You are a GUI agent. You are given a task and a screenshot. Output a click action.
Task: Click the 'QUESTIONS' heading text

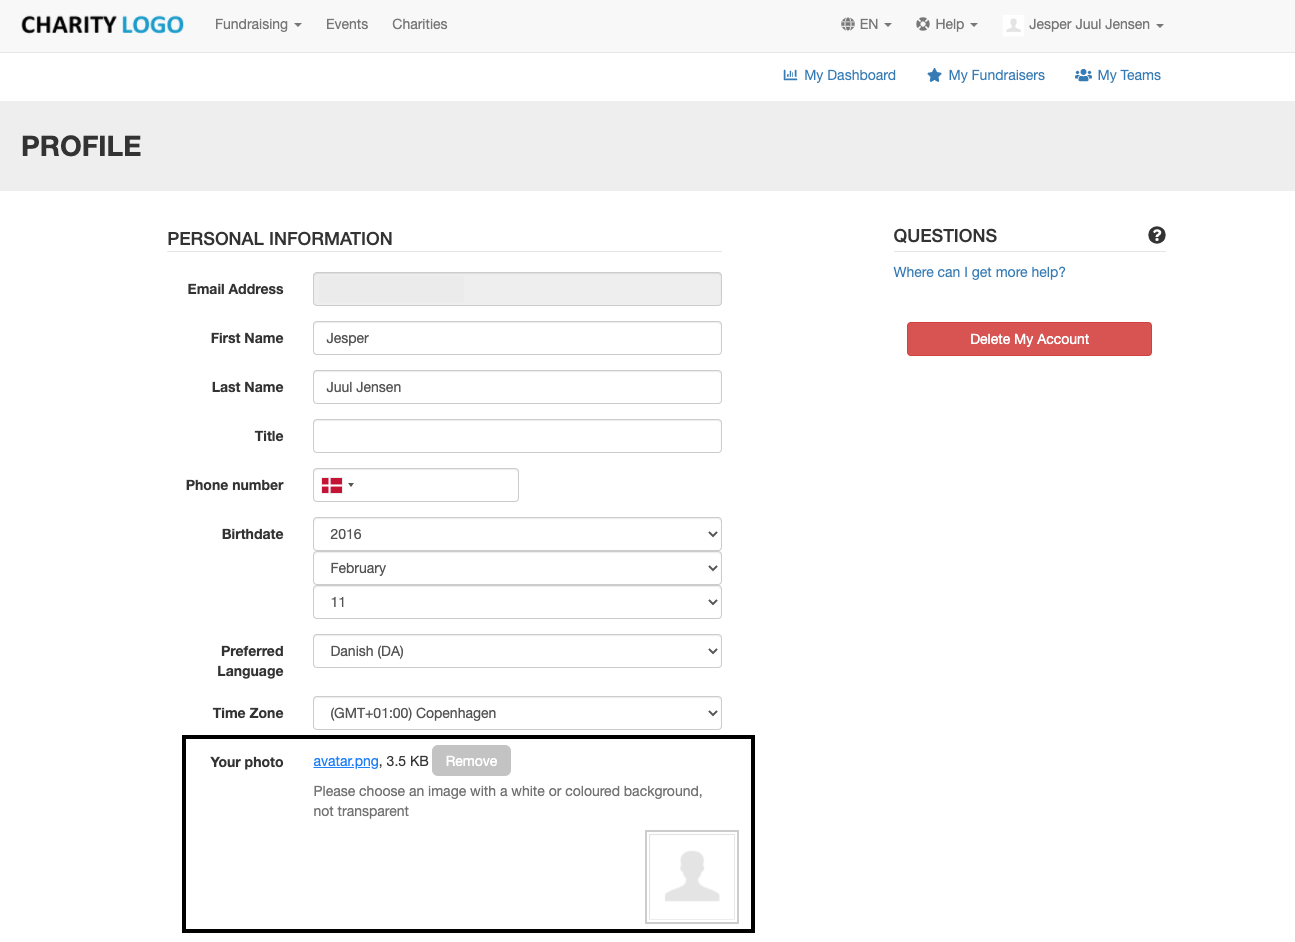coord(945,236)
